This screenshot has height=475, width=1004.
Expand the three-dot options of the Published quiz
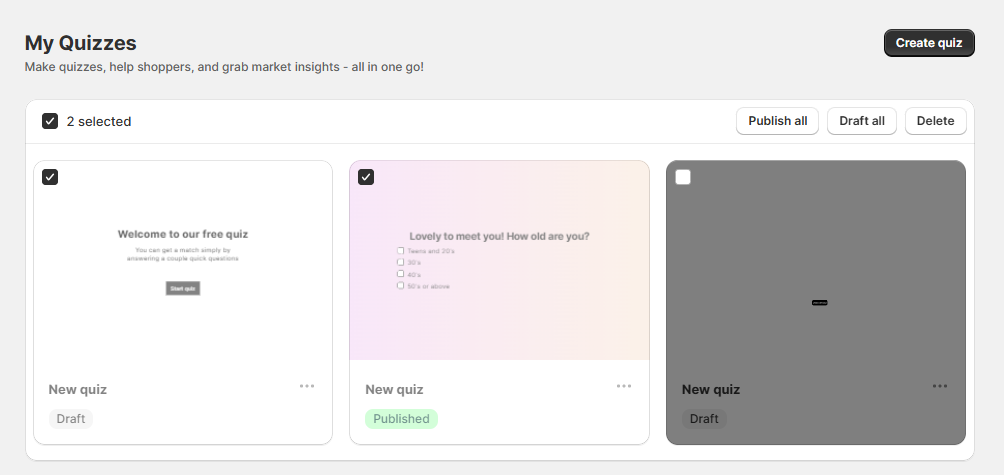[624, 386]
